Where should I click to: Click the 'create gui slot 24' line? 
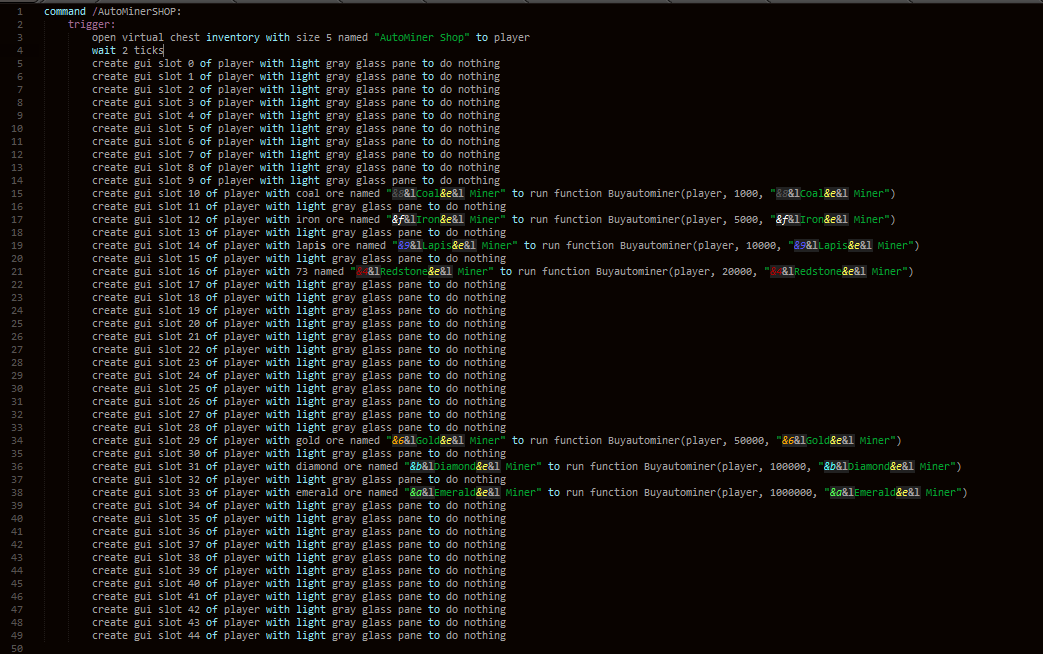click(x=299, y=375)
